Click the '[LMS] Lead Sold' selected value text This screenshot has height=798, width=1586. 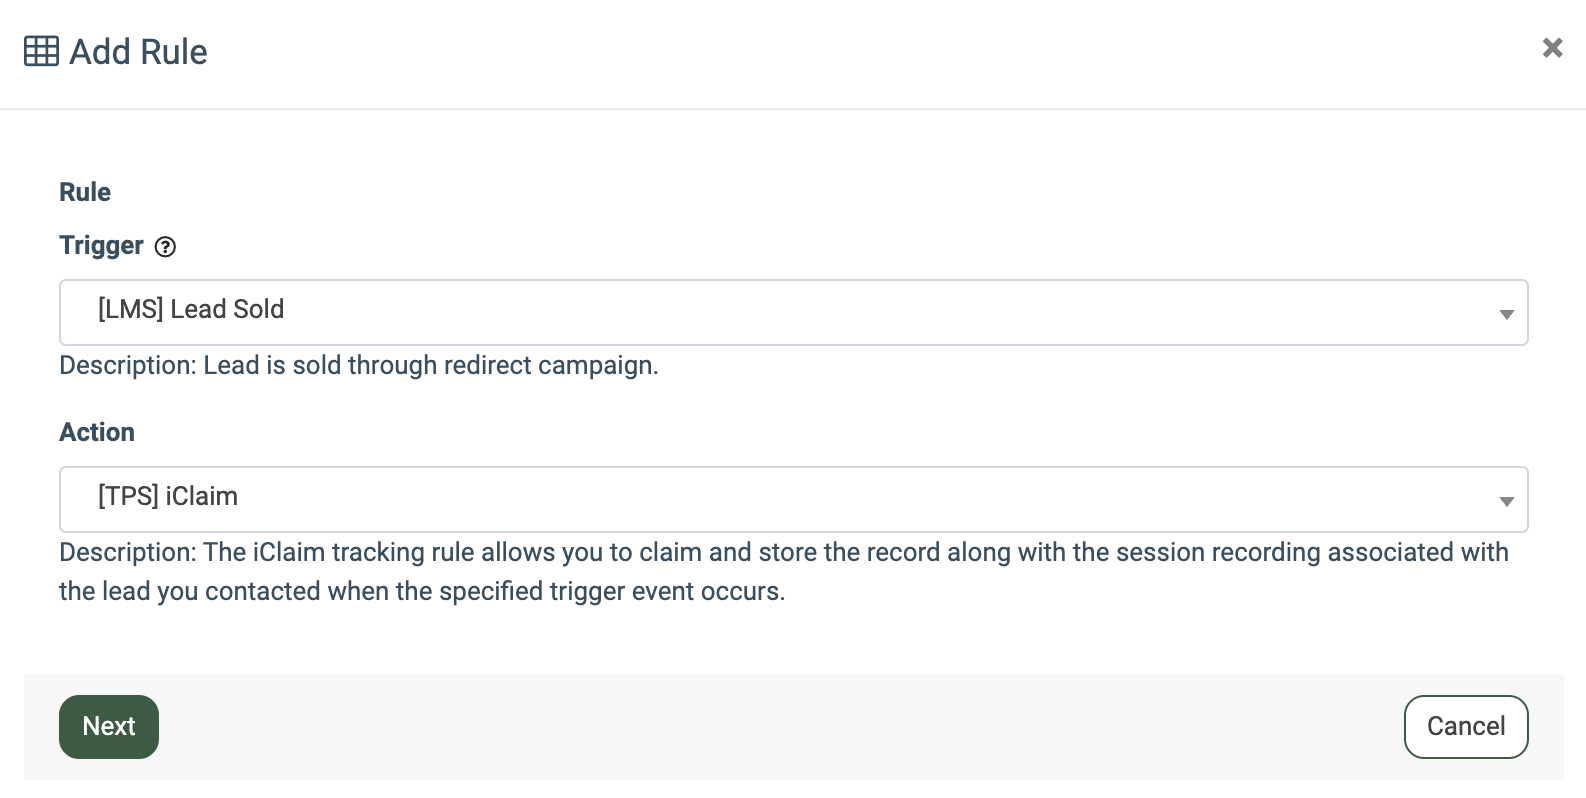191,310
